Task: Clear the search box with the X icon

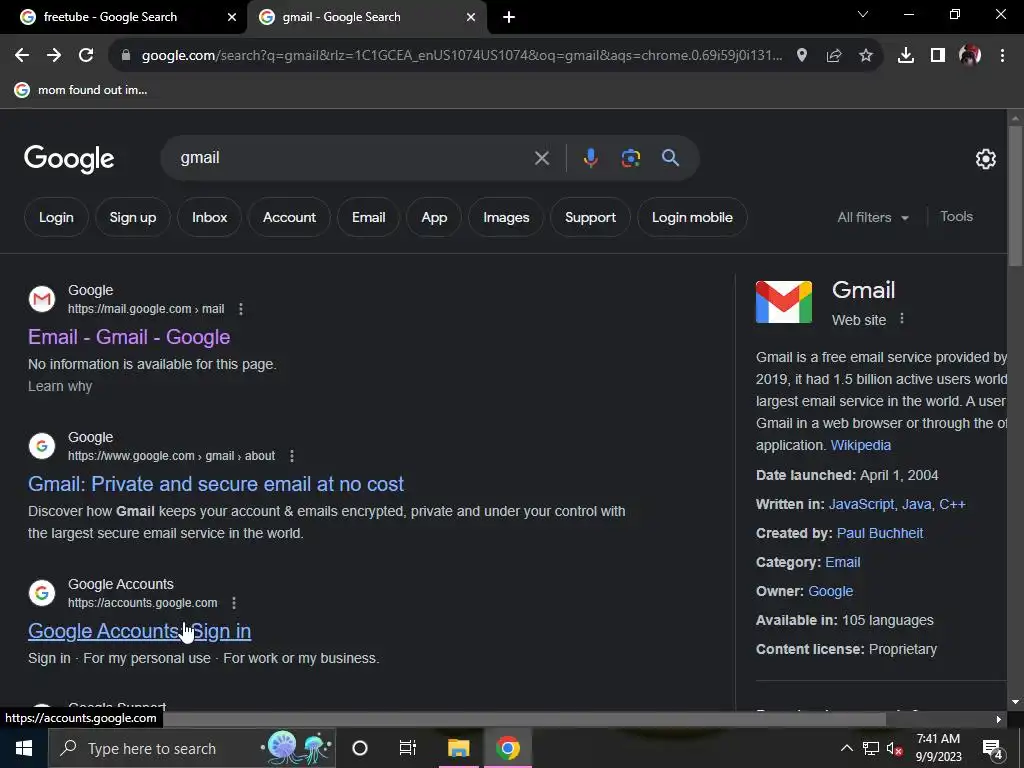Action: [x=542, y=158]
